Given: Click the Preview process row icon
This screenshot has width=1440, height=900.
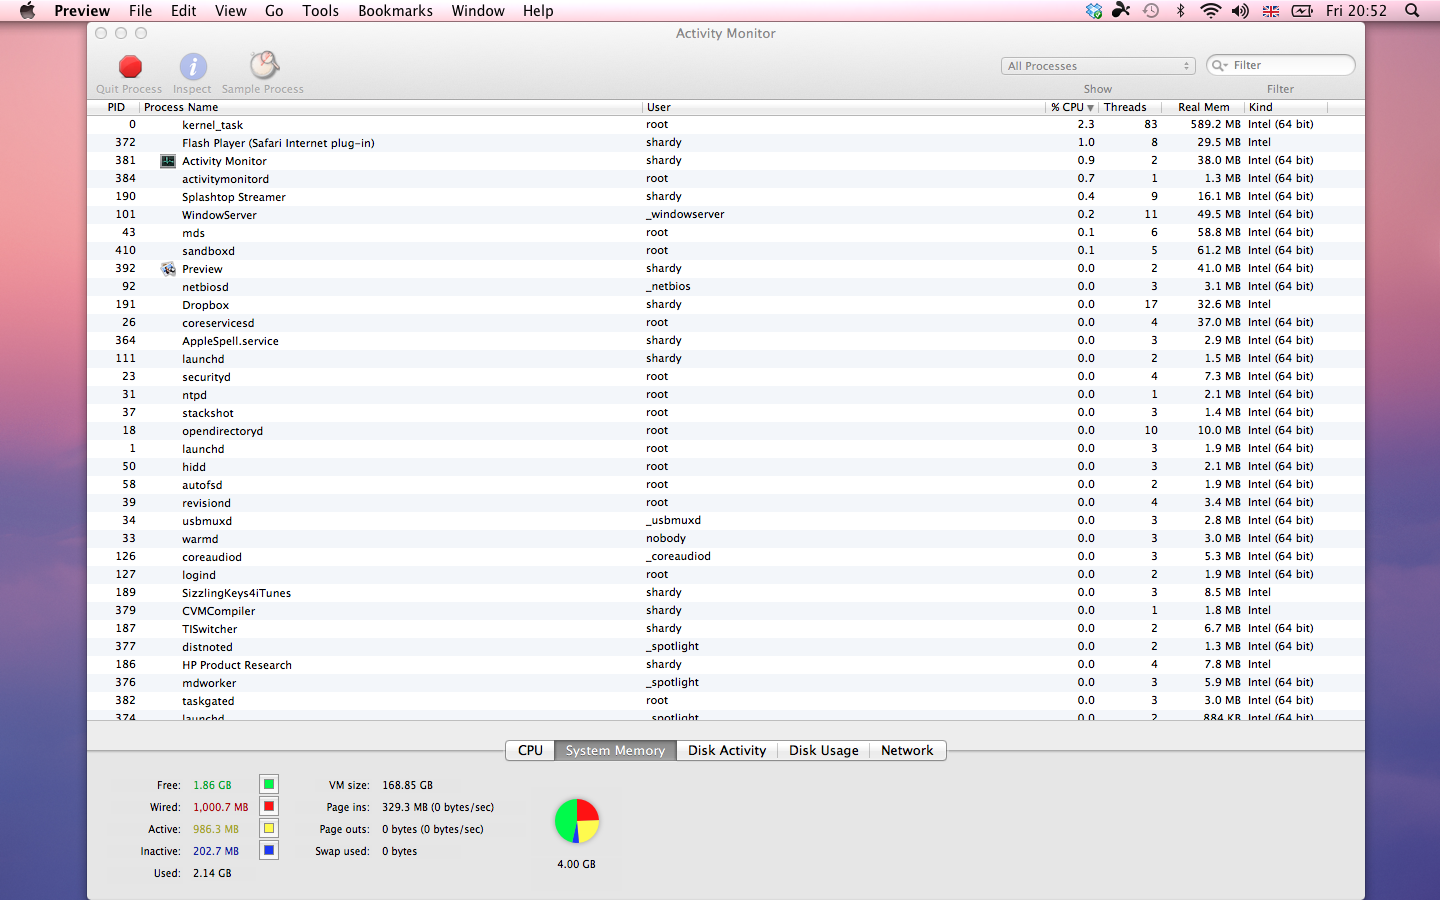Looking at the screenshot, I should (168, 269).
